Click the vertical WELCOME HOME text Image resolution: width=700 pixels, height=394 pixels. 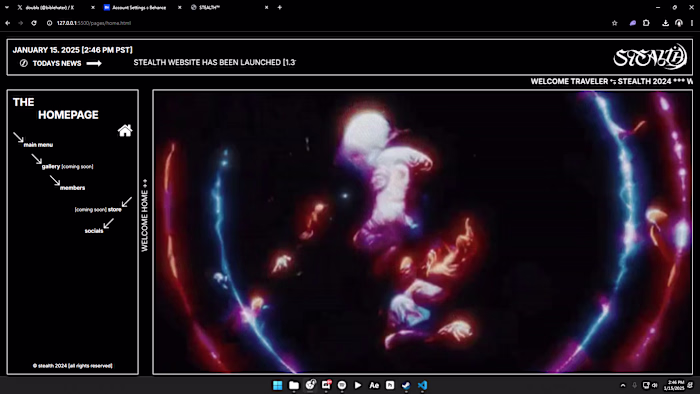pyautogui.click(x=145, y=216)
